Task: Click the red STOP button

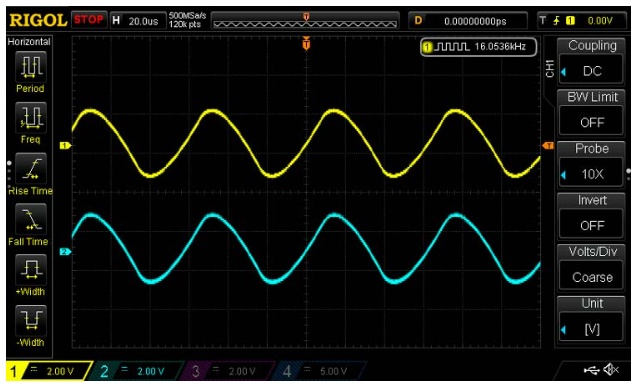Action: pos(89,20)
